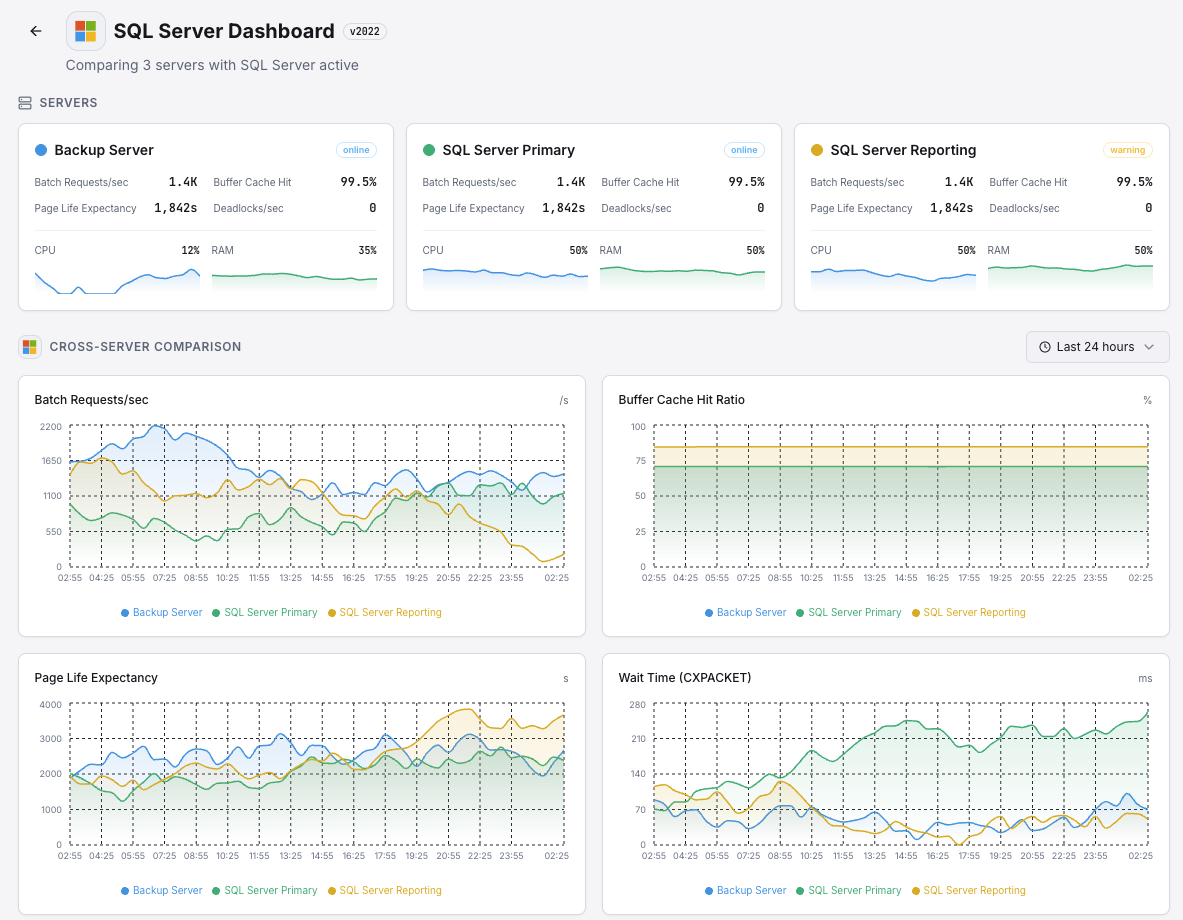The width and height of the screenshot is (1183, 920).
Task: Click the SQL Server Reporting server card
Action: tap(981, 218)
